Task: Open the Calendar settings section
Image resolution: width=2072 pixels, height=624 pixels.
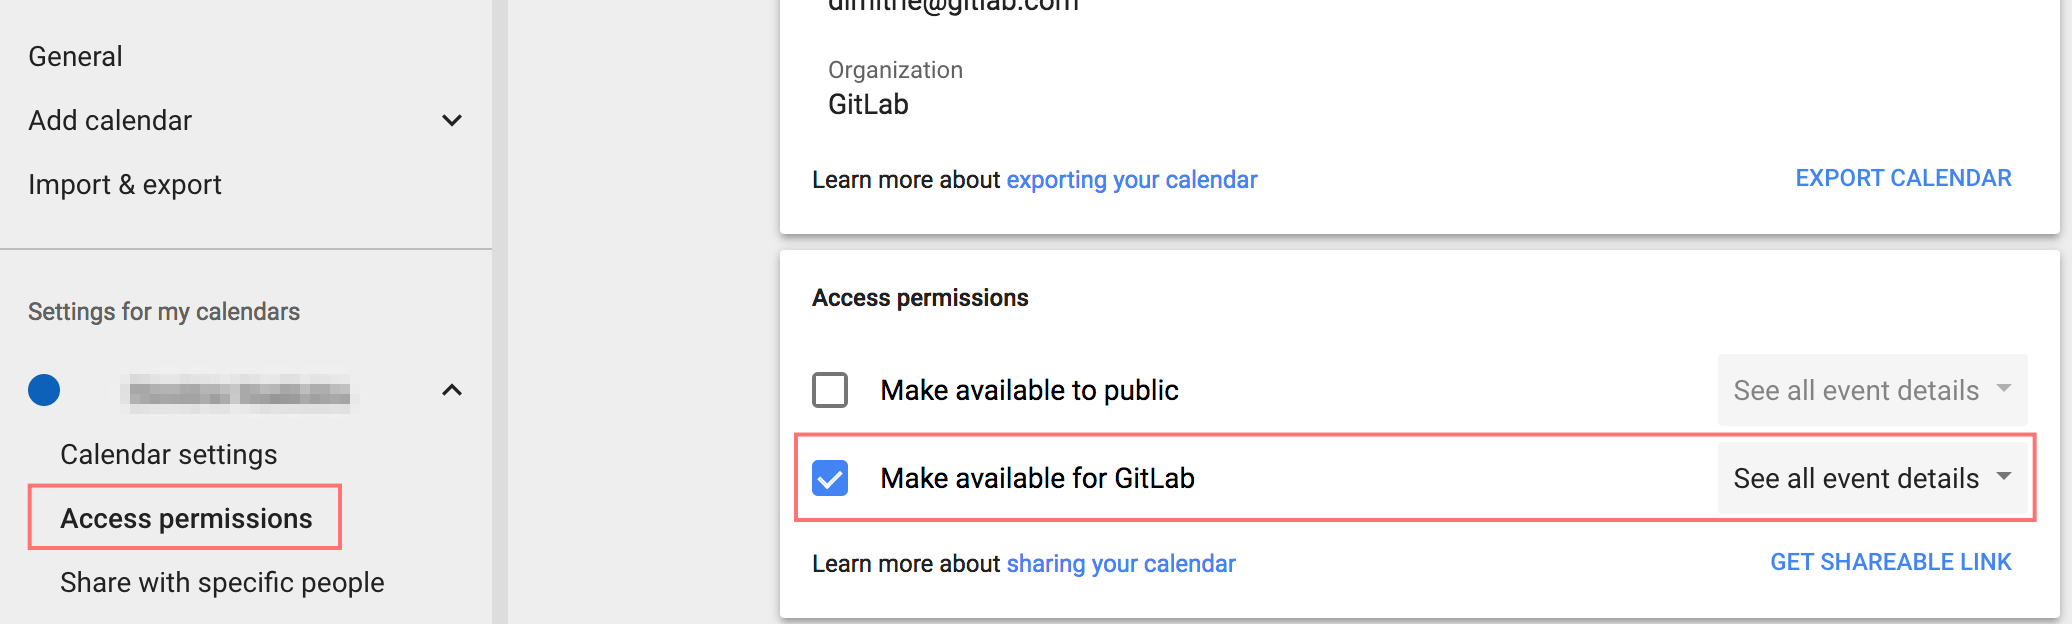Action: pos(169,453)
